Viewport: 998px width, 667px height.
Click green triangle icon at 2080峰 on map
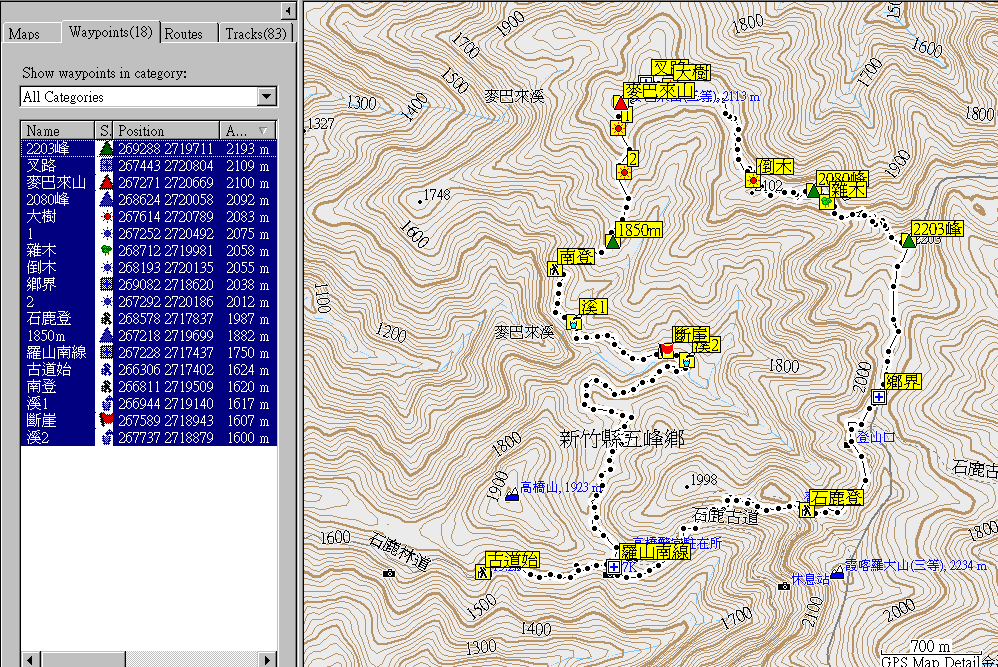(x=813, y=190)
